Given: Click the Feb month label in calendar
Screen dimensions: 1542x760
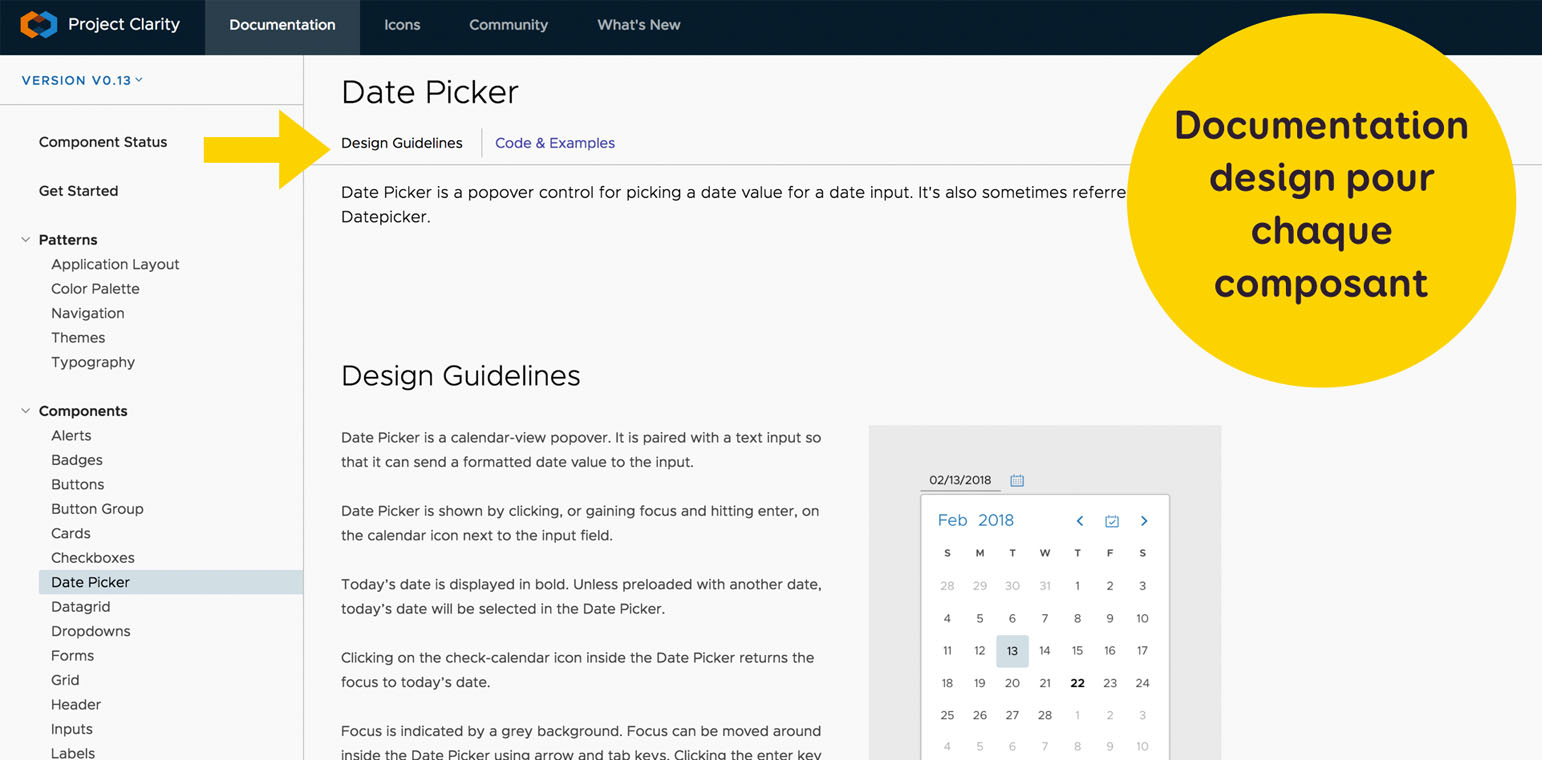Looking at the screenshot, I should click(952, 520).
